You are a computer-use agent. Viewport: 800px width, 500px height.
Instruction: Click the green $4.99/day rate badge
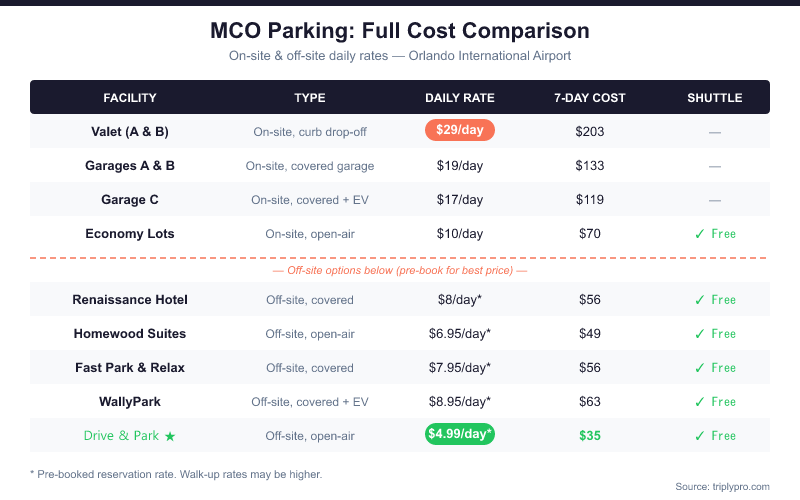(x=460, y=434)
